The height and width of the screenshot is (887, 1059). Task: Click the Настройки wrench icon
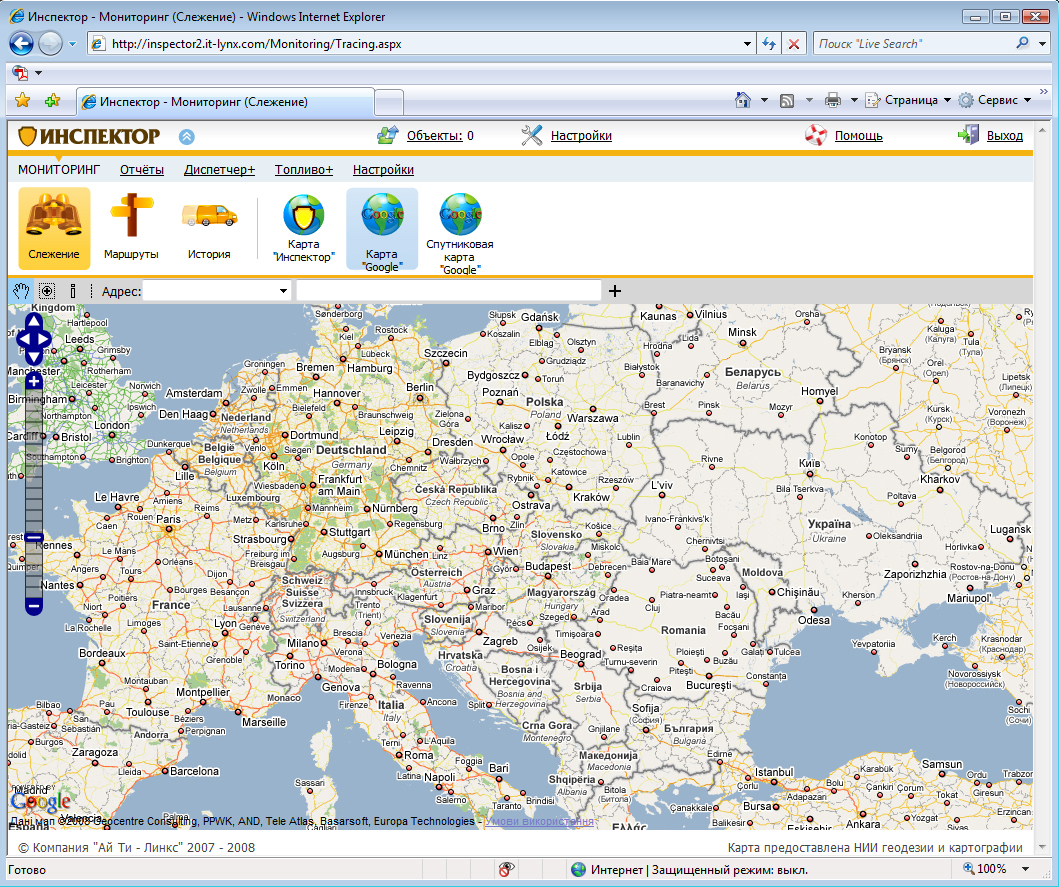[x=532, y=136]
